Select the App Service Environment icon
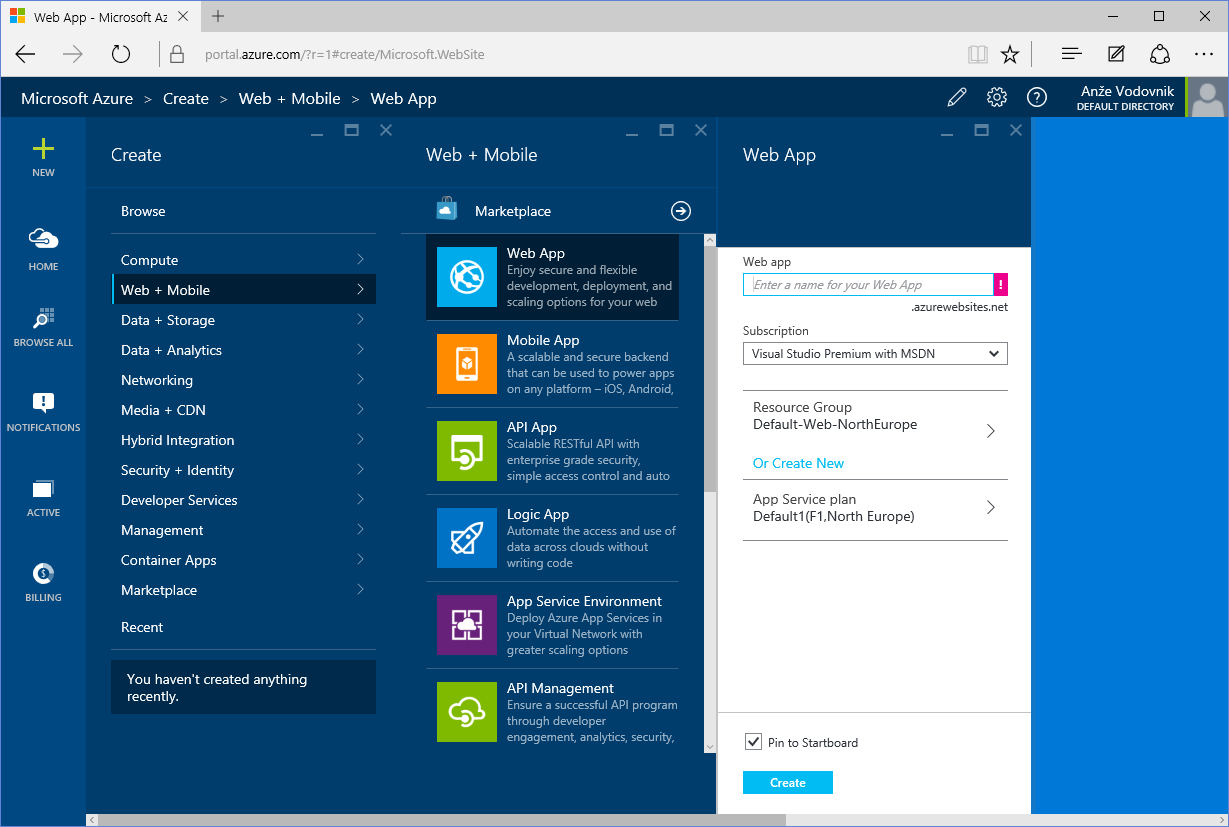Viewport: 1229px width, 827px height. [467, 625]
